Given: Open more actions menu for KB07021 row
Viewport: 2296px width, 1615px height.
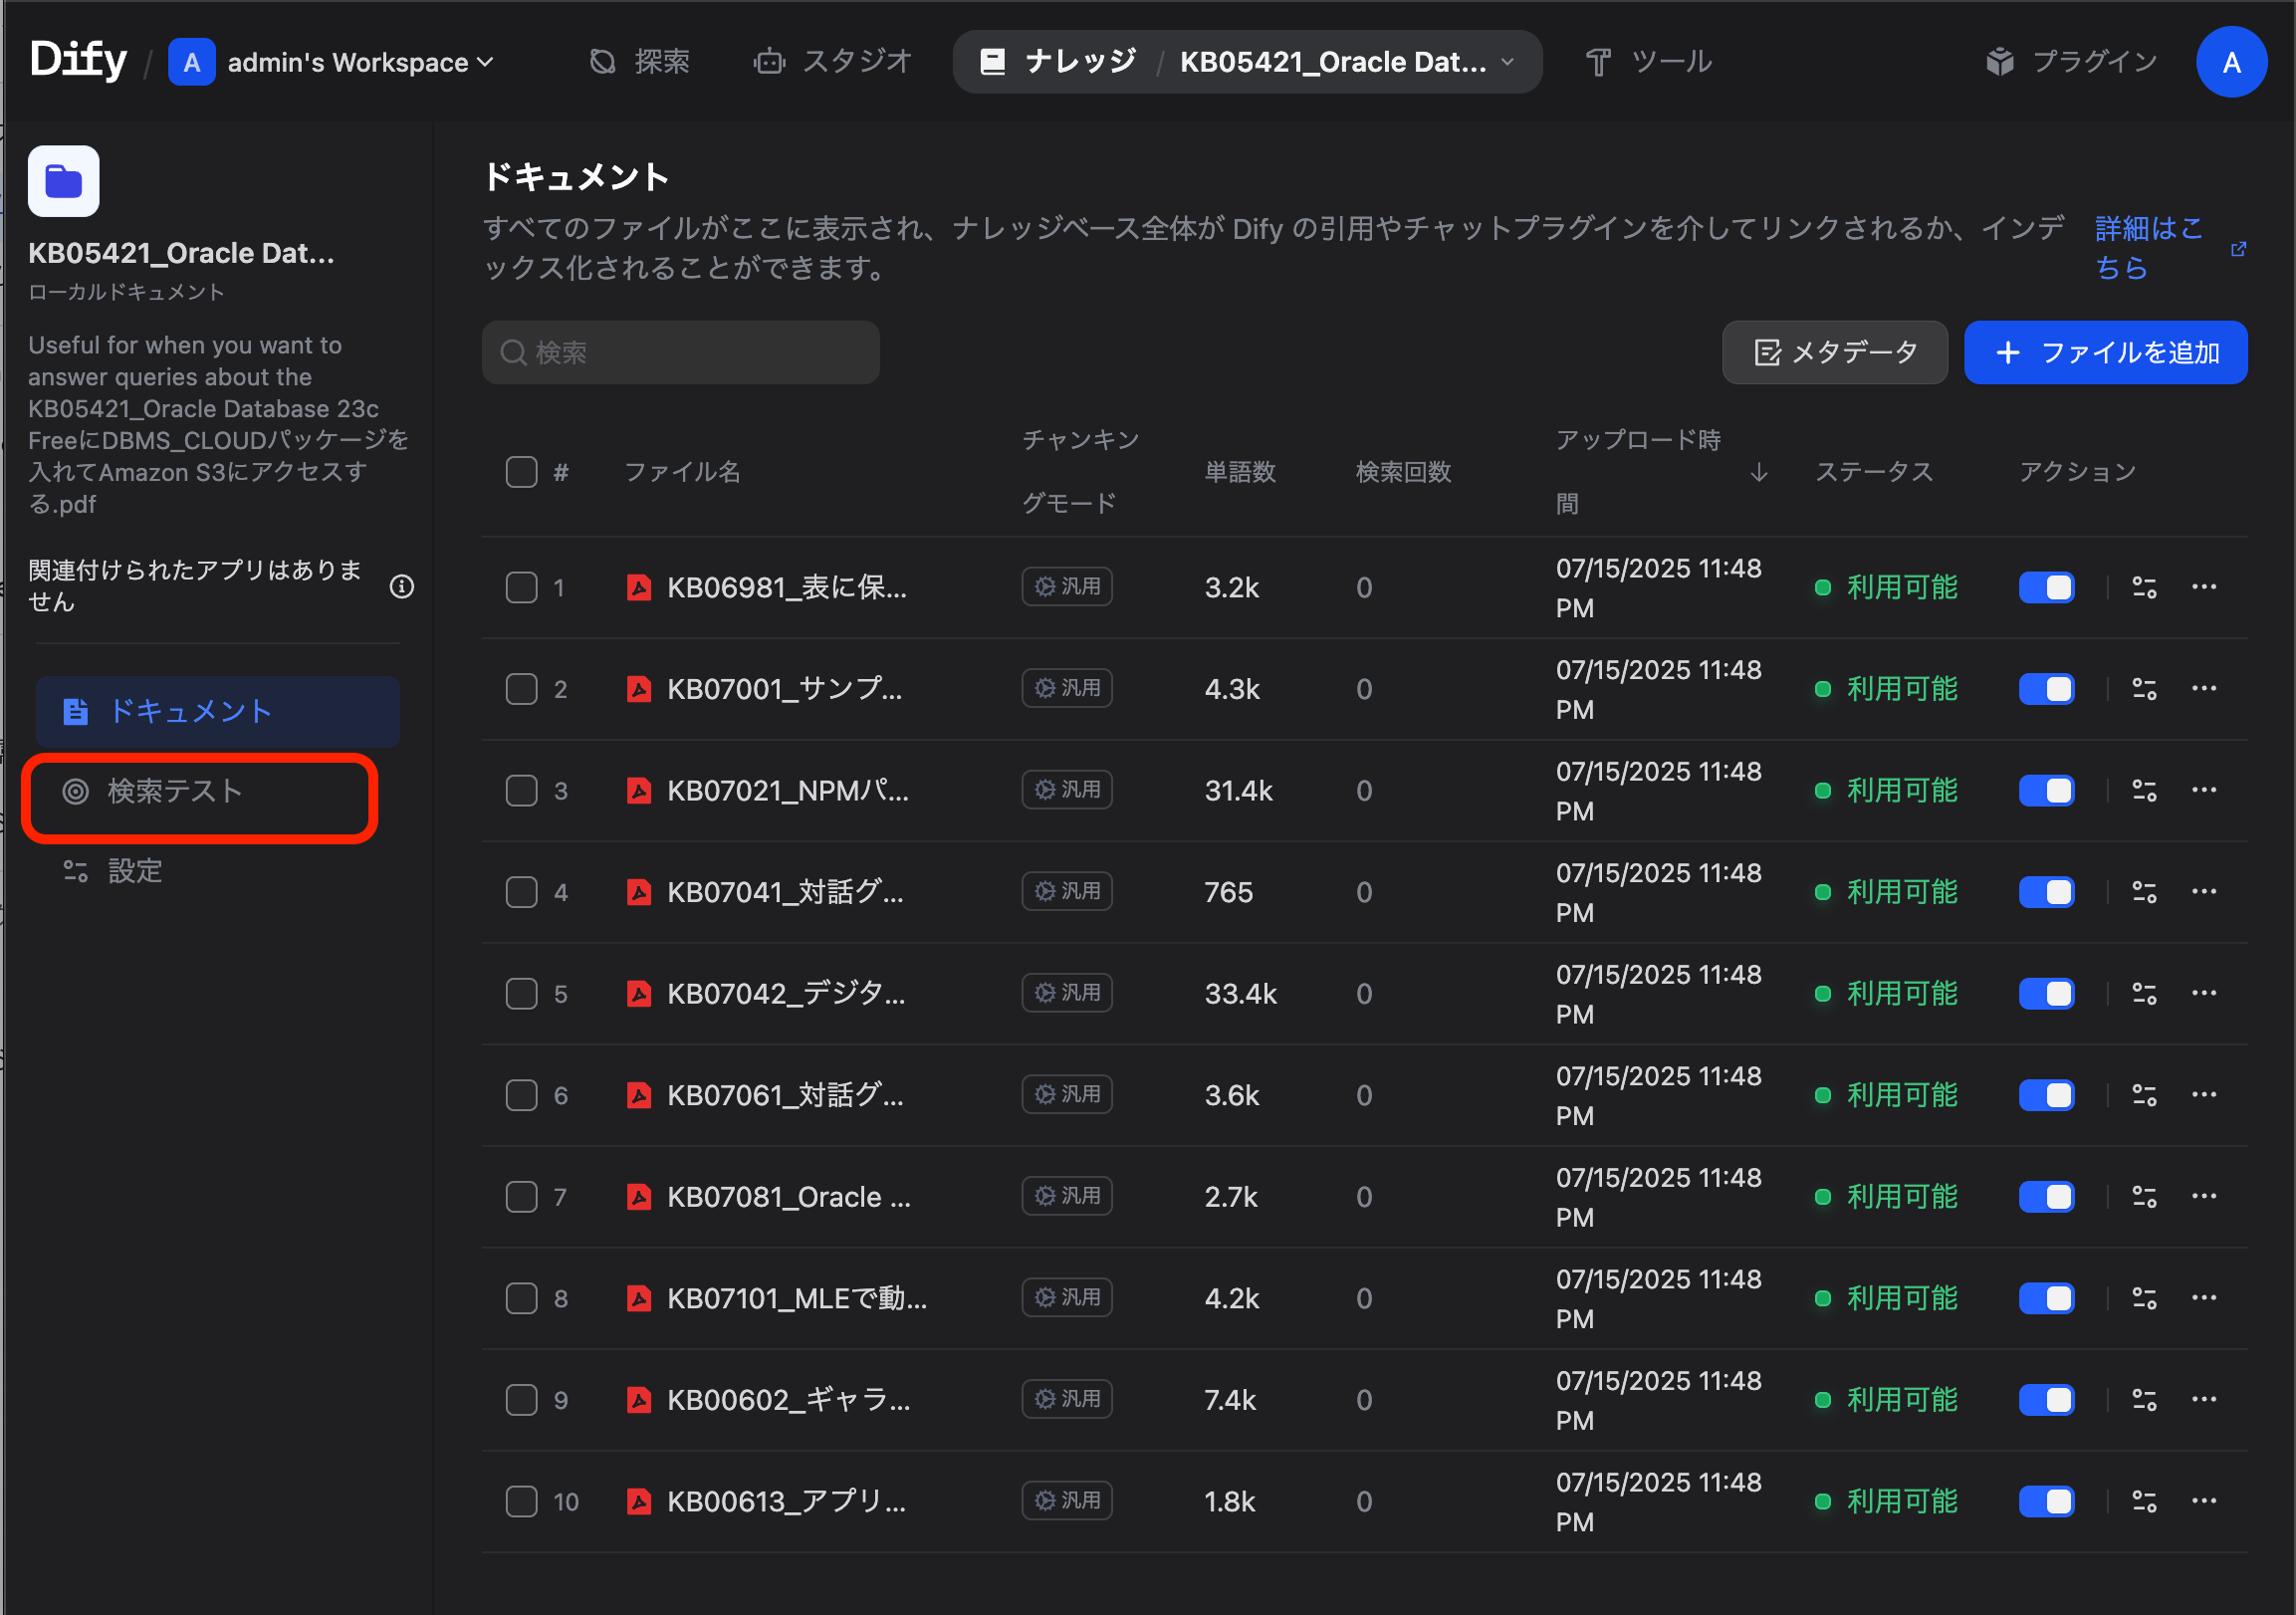Looking at the screenshot, I should click(x=2204, y=790).
